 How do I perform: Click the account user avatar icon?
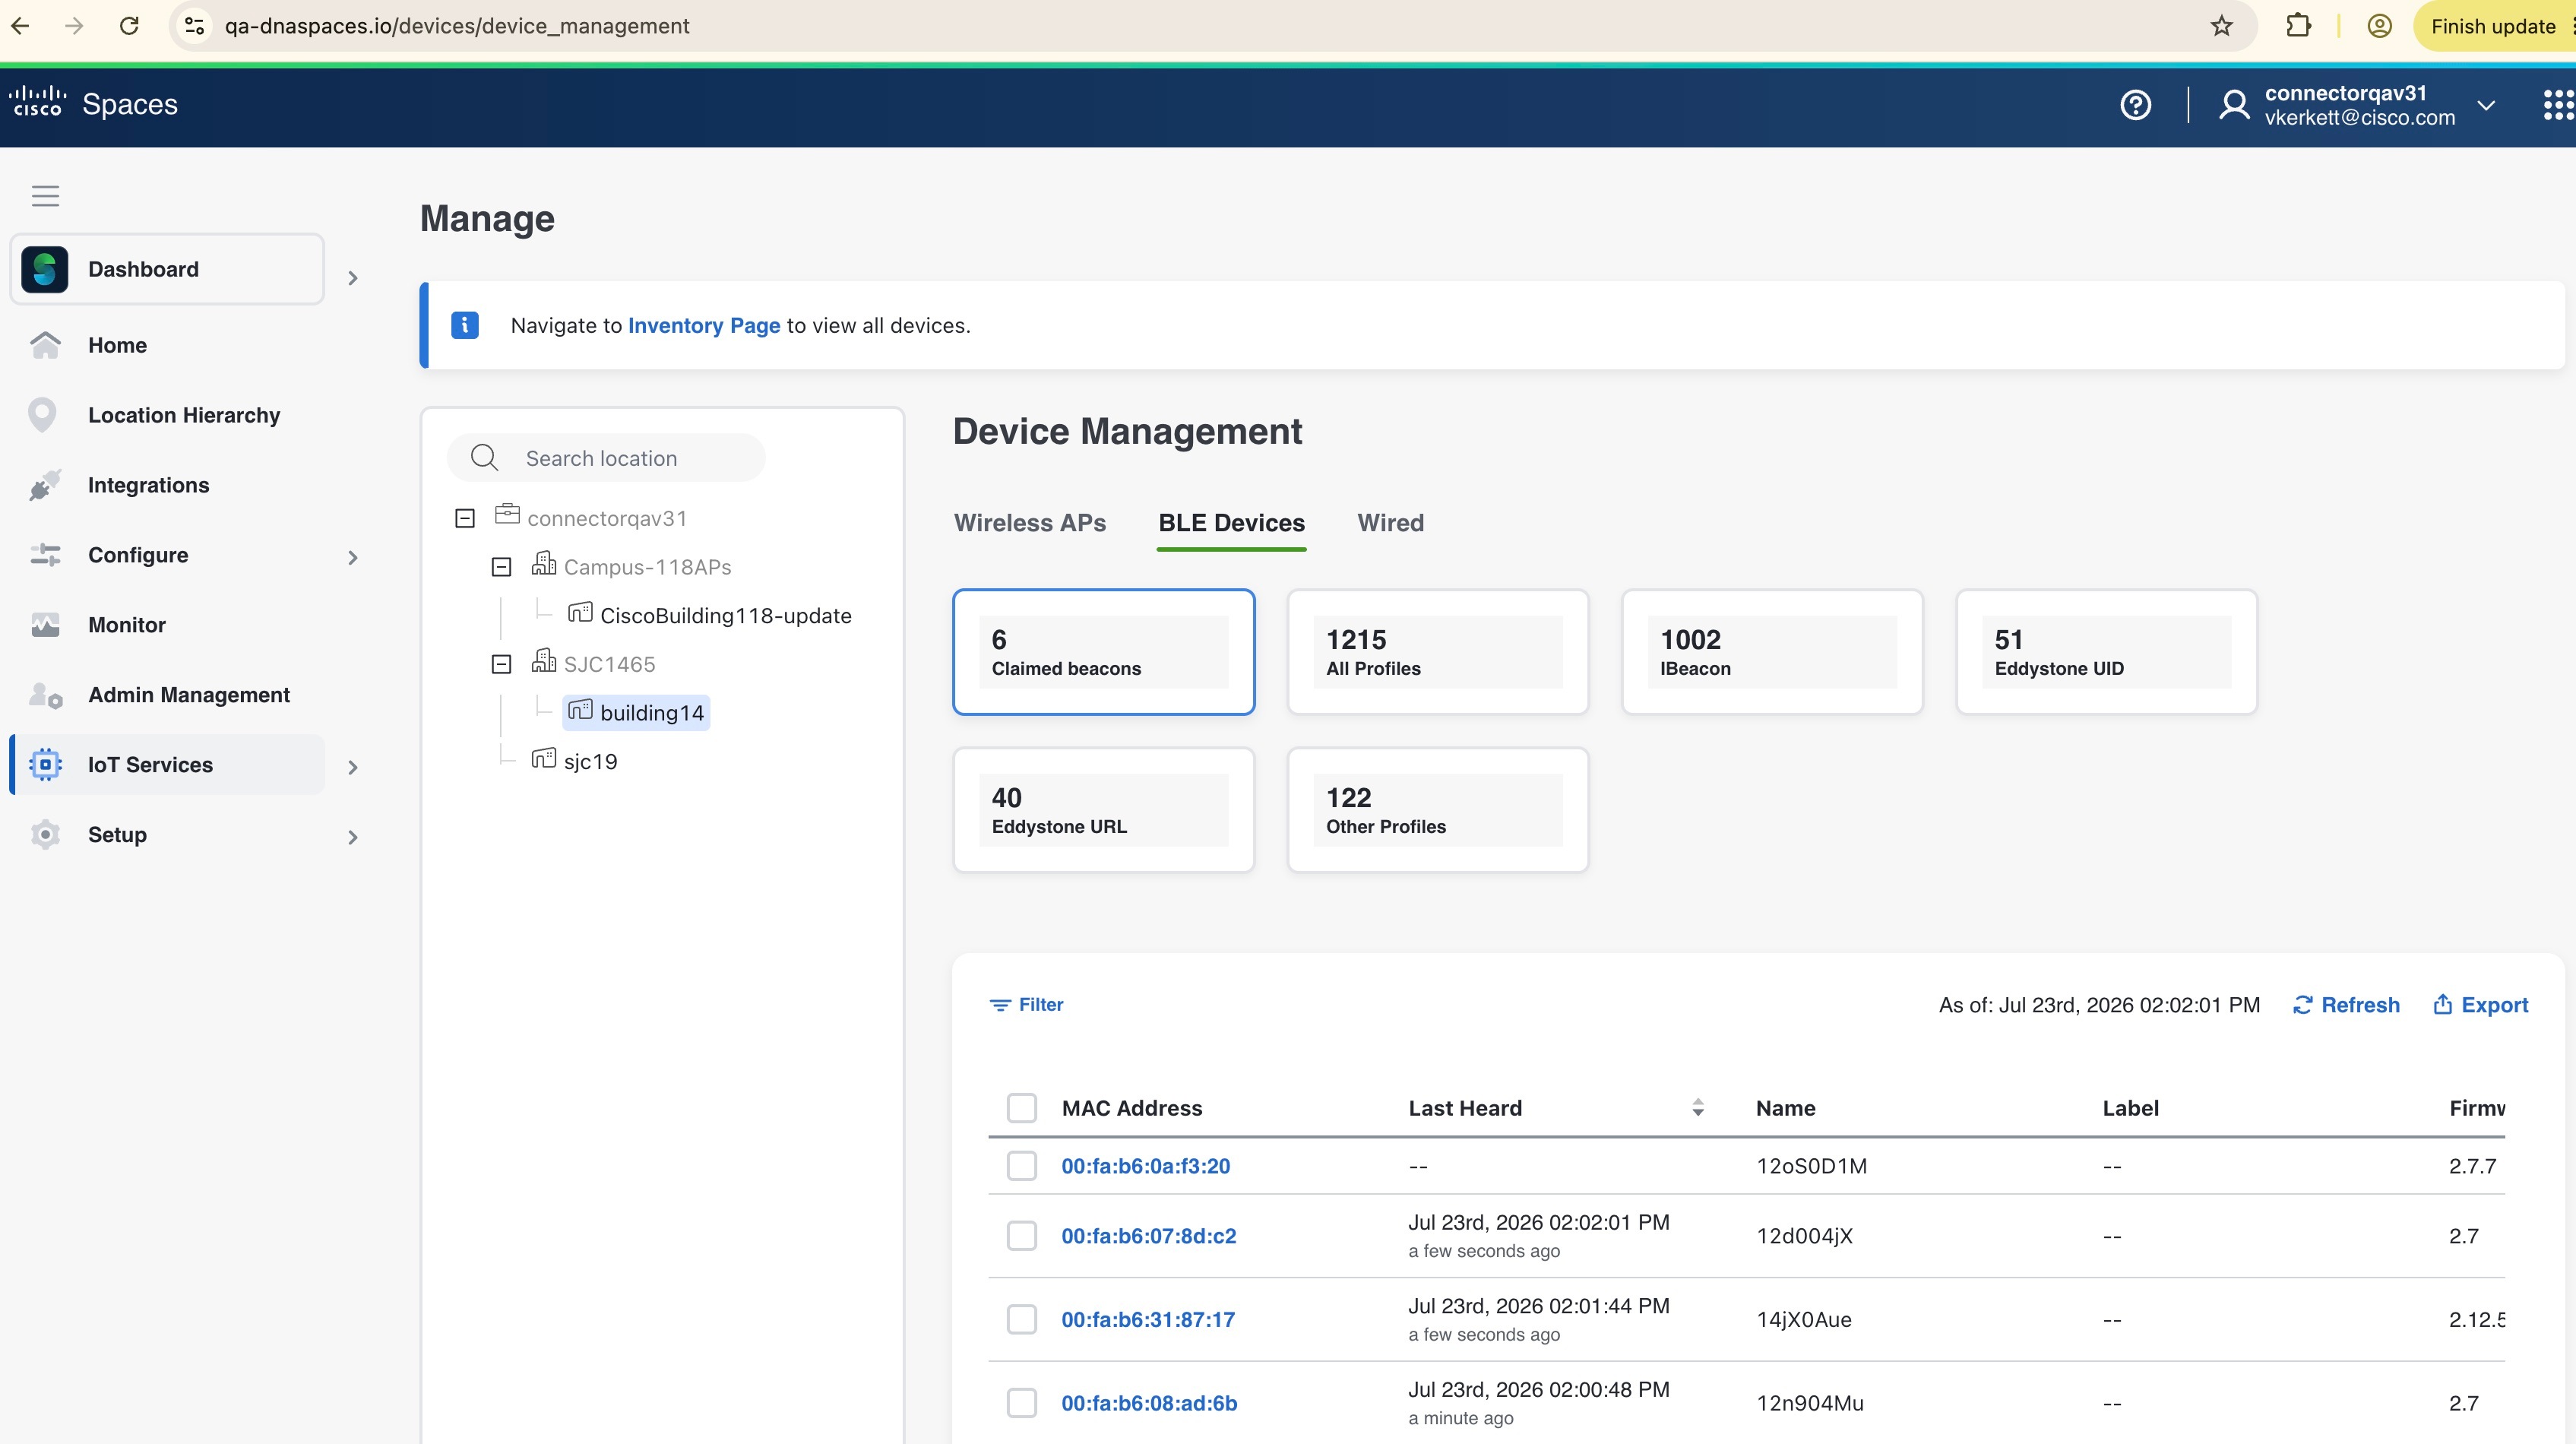[2234, 105]
